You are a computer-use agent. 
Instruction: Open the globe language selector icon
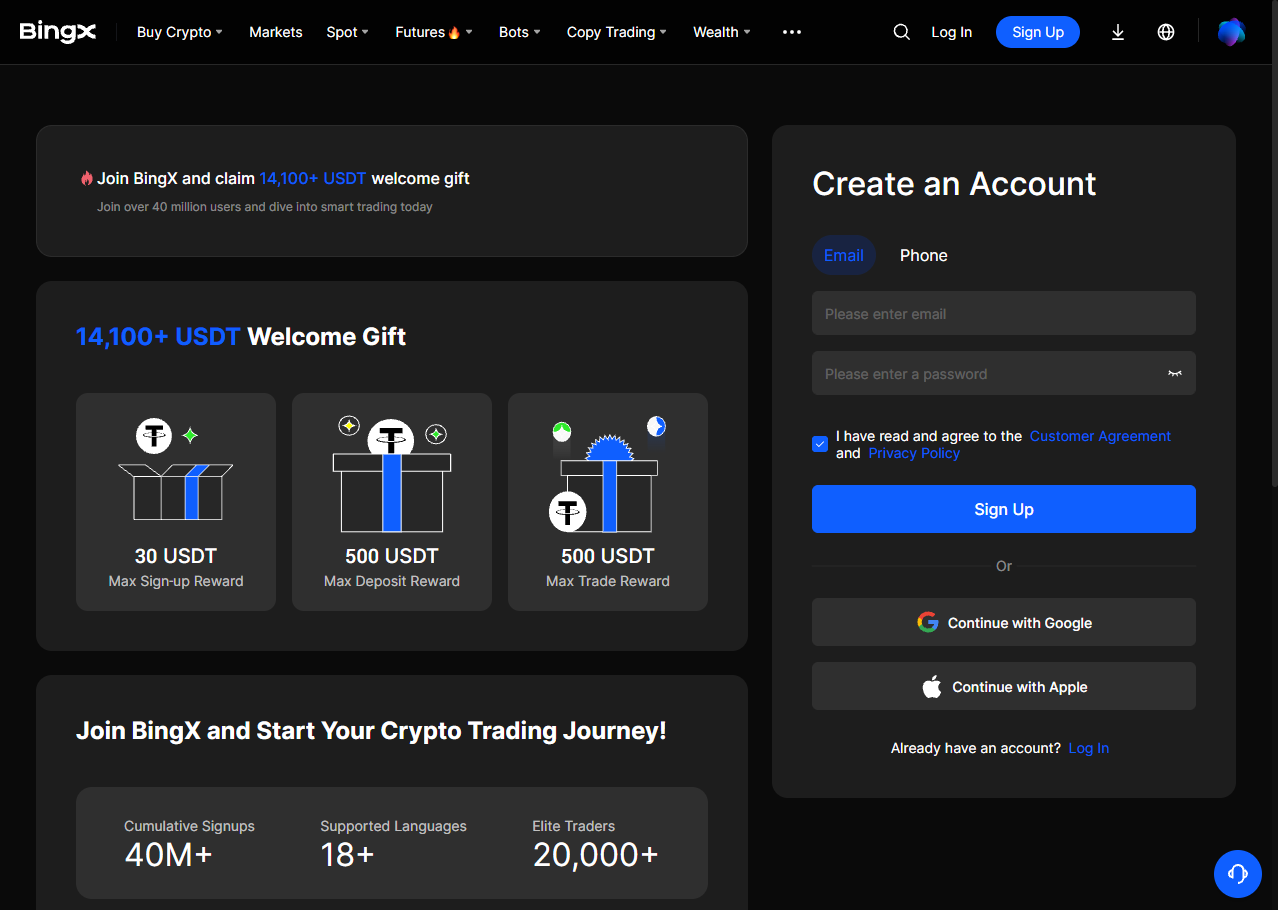point(1166,32)
